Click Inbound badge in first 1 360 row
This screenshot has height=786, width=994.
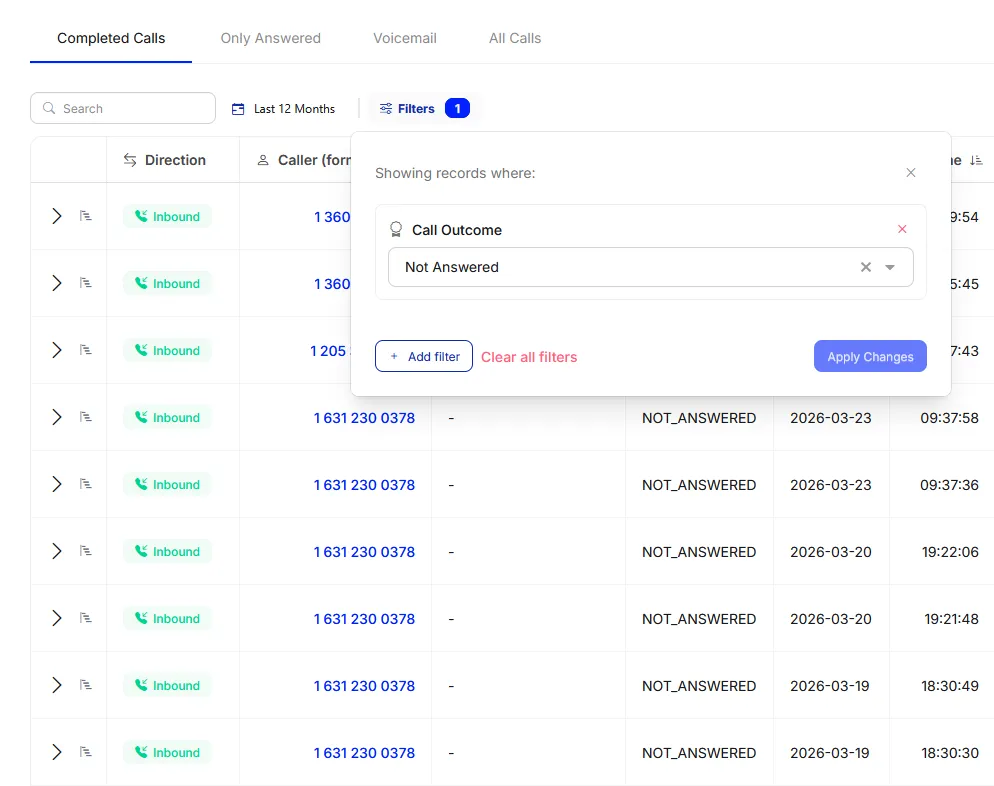point(167,217)
